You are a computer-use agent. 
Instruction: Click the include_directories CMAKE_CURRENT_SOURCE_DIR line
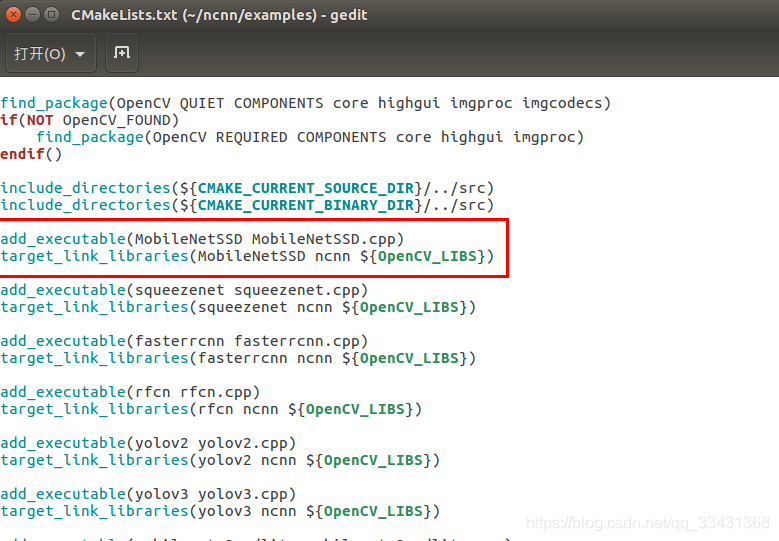point(247,188)
